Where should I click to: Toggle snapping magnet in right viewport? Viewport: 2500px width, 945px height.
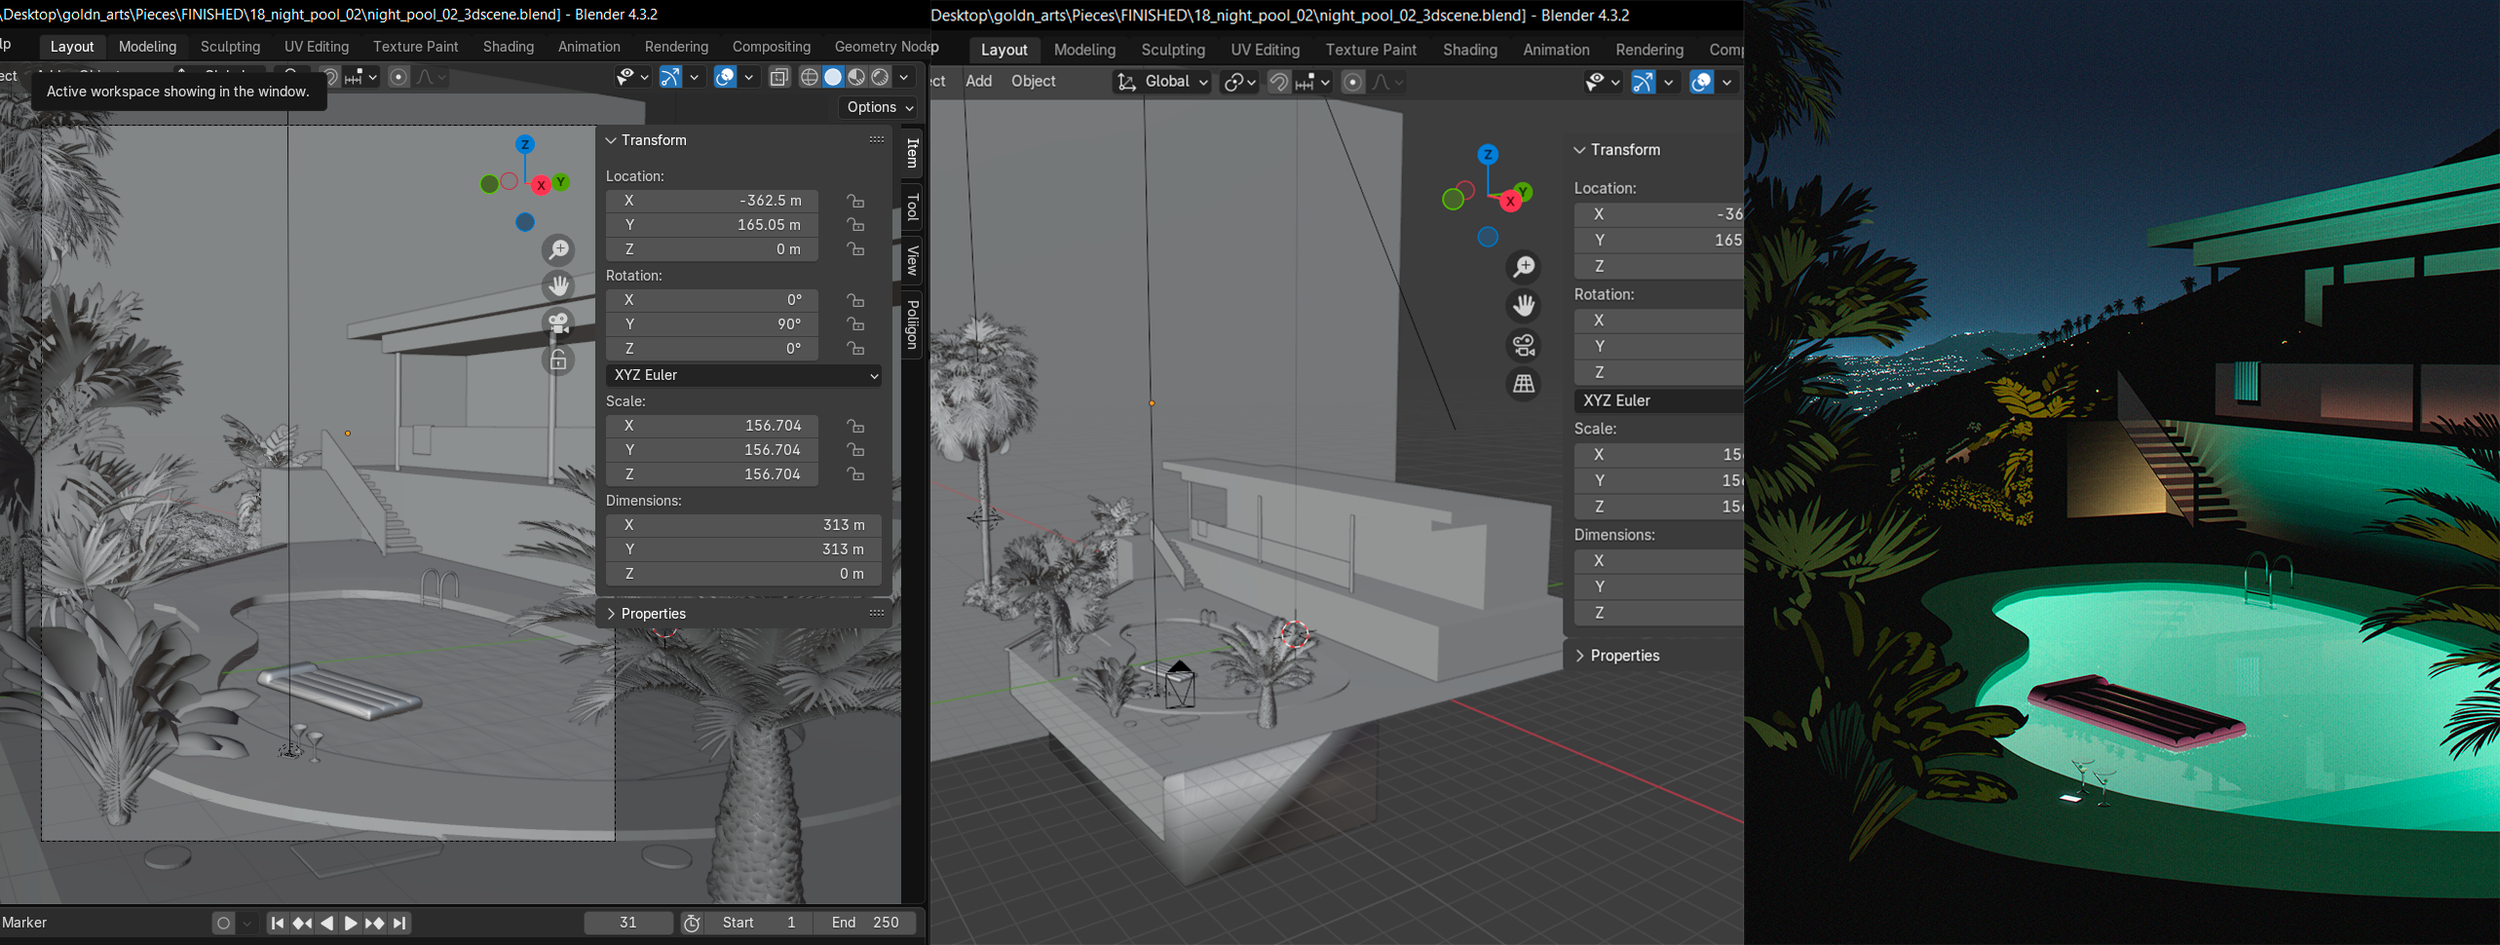tap(1279, 82)
